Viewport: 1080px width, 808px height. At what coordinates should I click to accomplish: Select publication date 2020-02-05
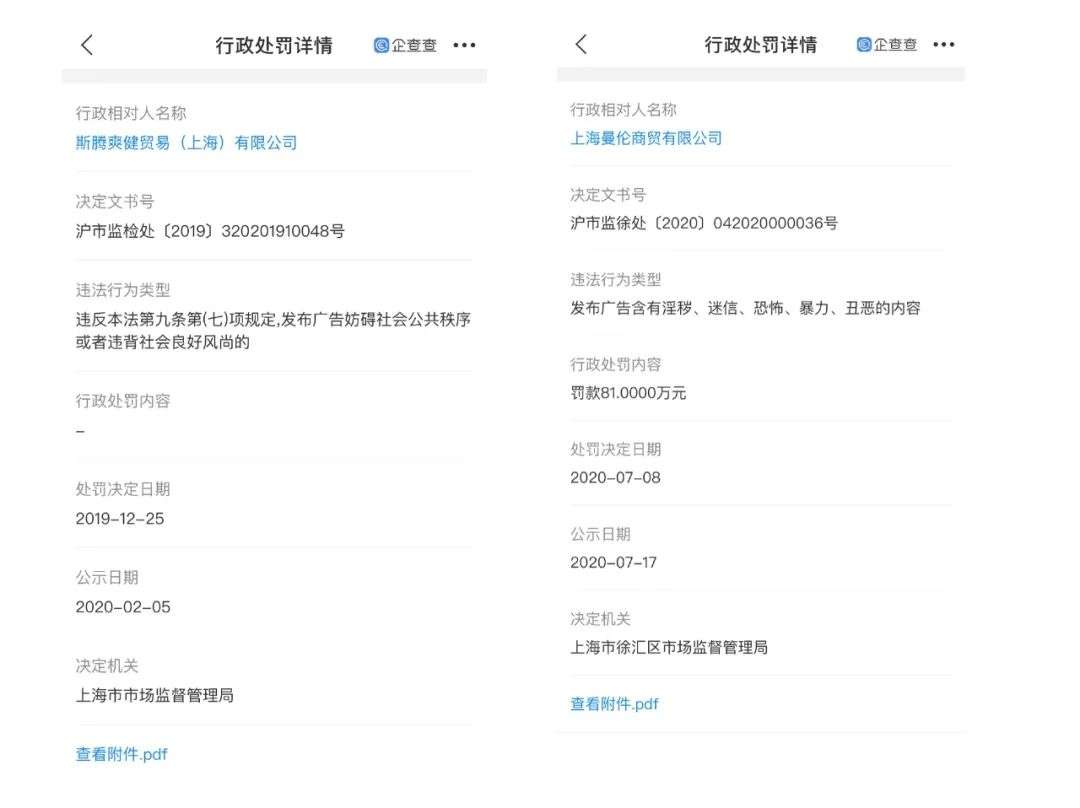click(x=123, y=607)
